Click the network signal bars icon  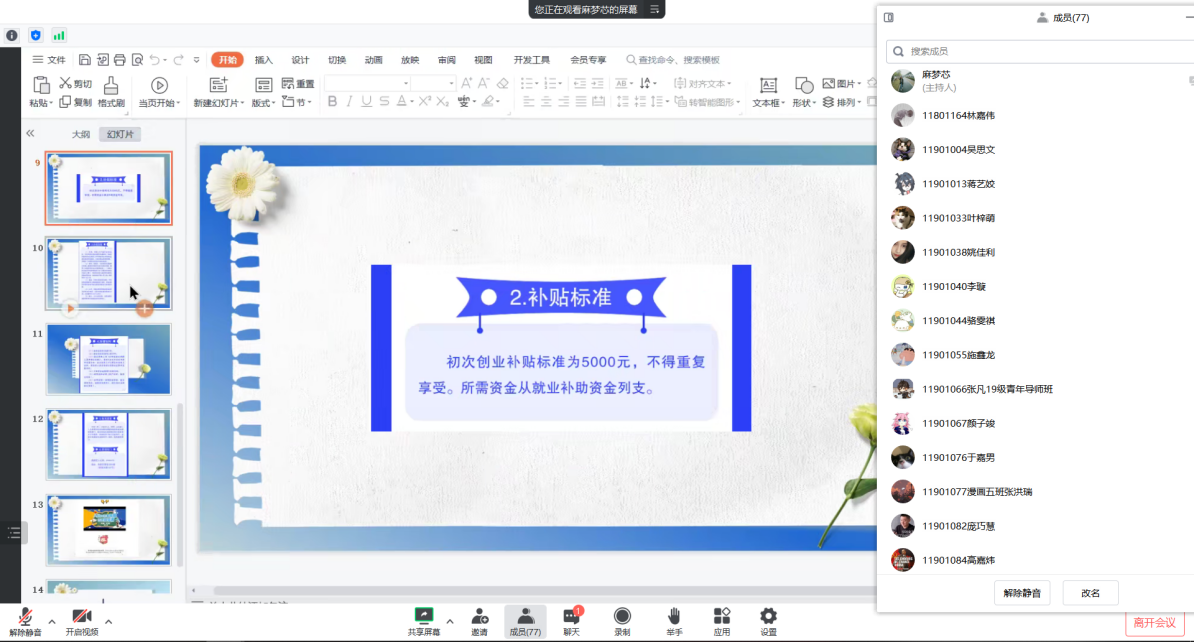[59, 35]
